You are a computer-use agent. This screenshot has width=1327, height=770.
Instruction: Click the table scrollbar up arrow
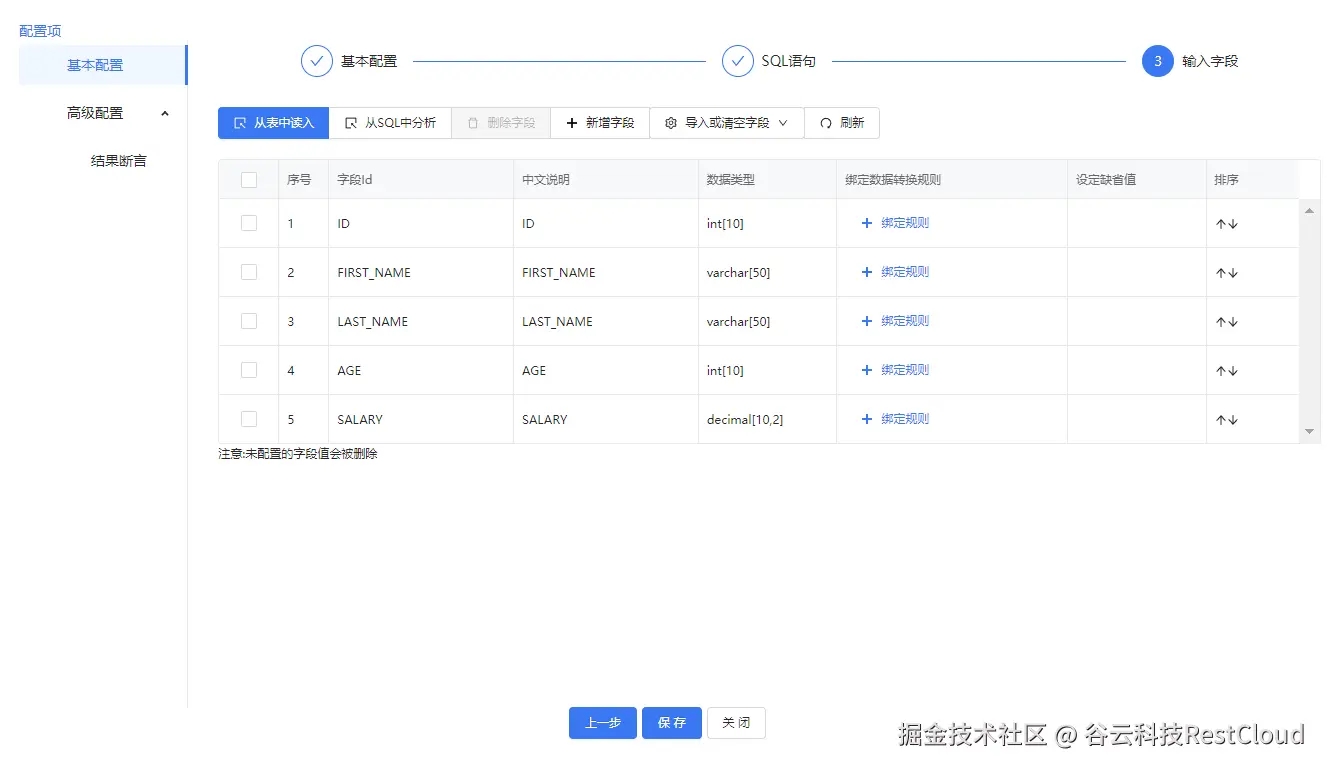pyautogui.click(x=1309, y=210)
